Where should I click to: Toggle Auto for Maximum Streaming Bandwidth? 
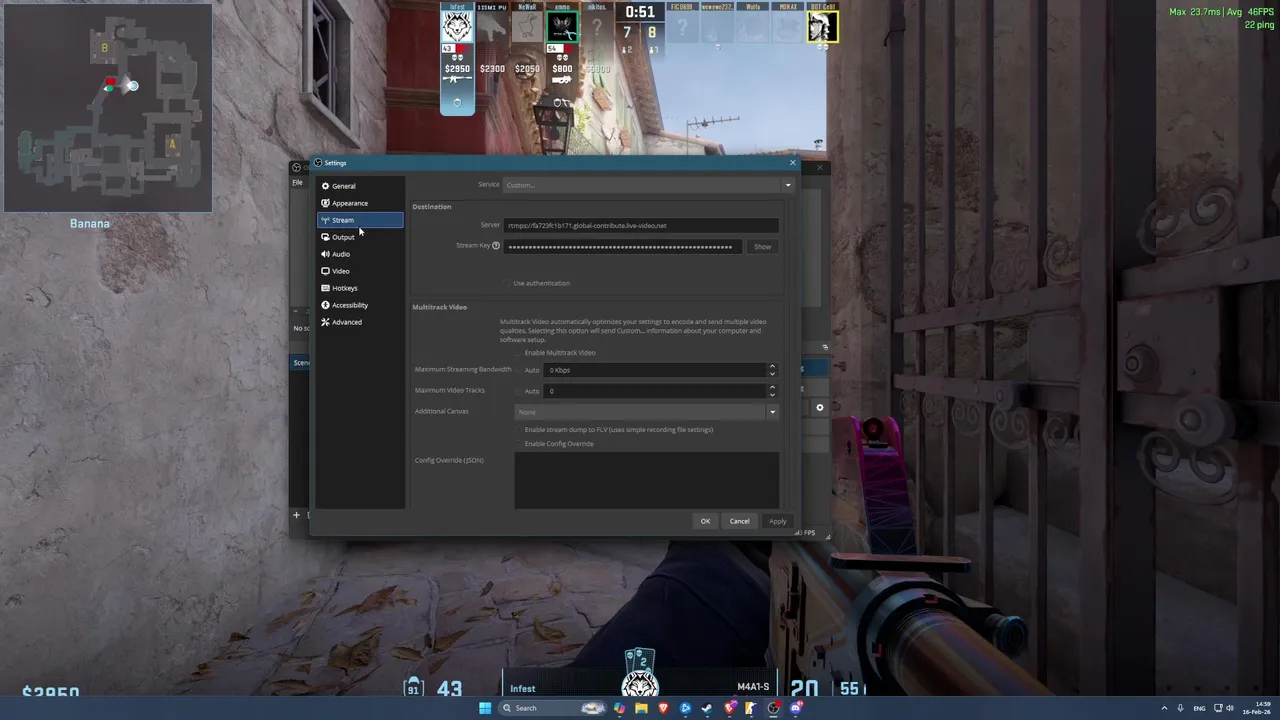(519, 370)
